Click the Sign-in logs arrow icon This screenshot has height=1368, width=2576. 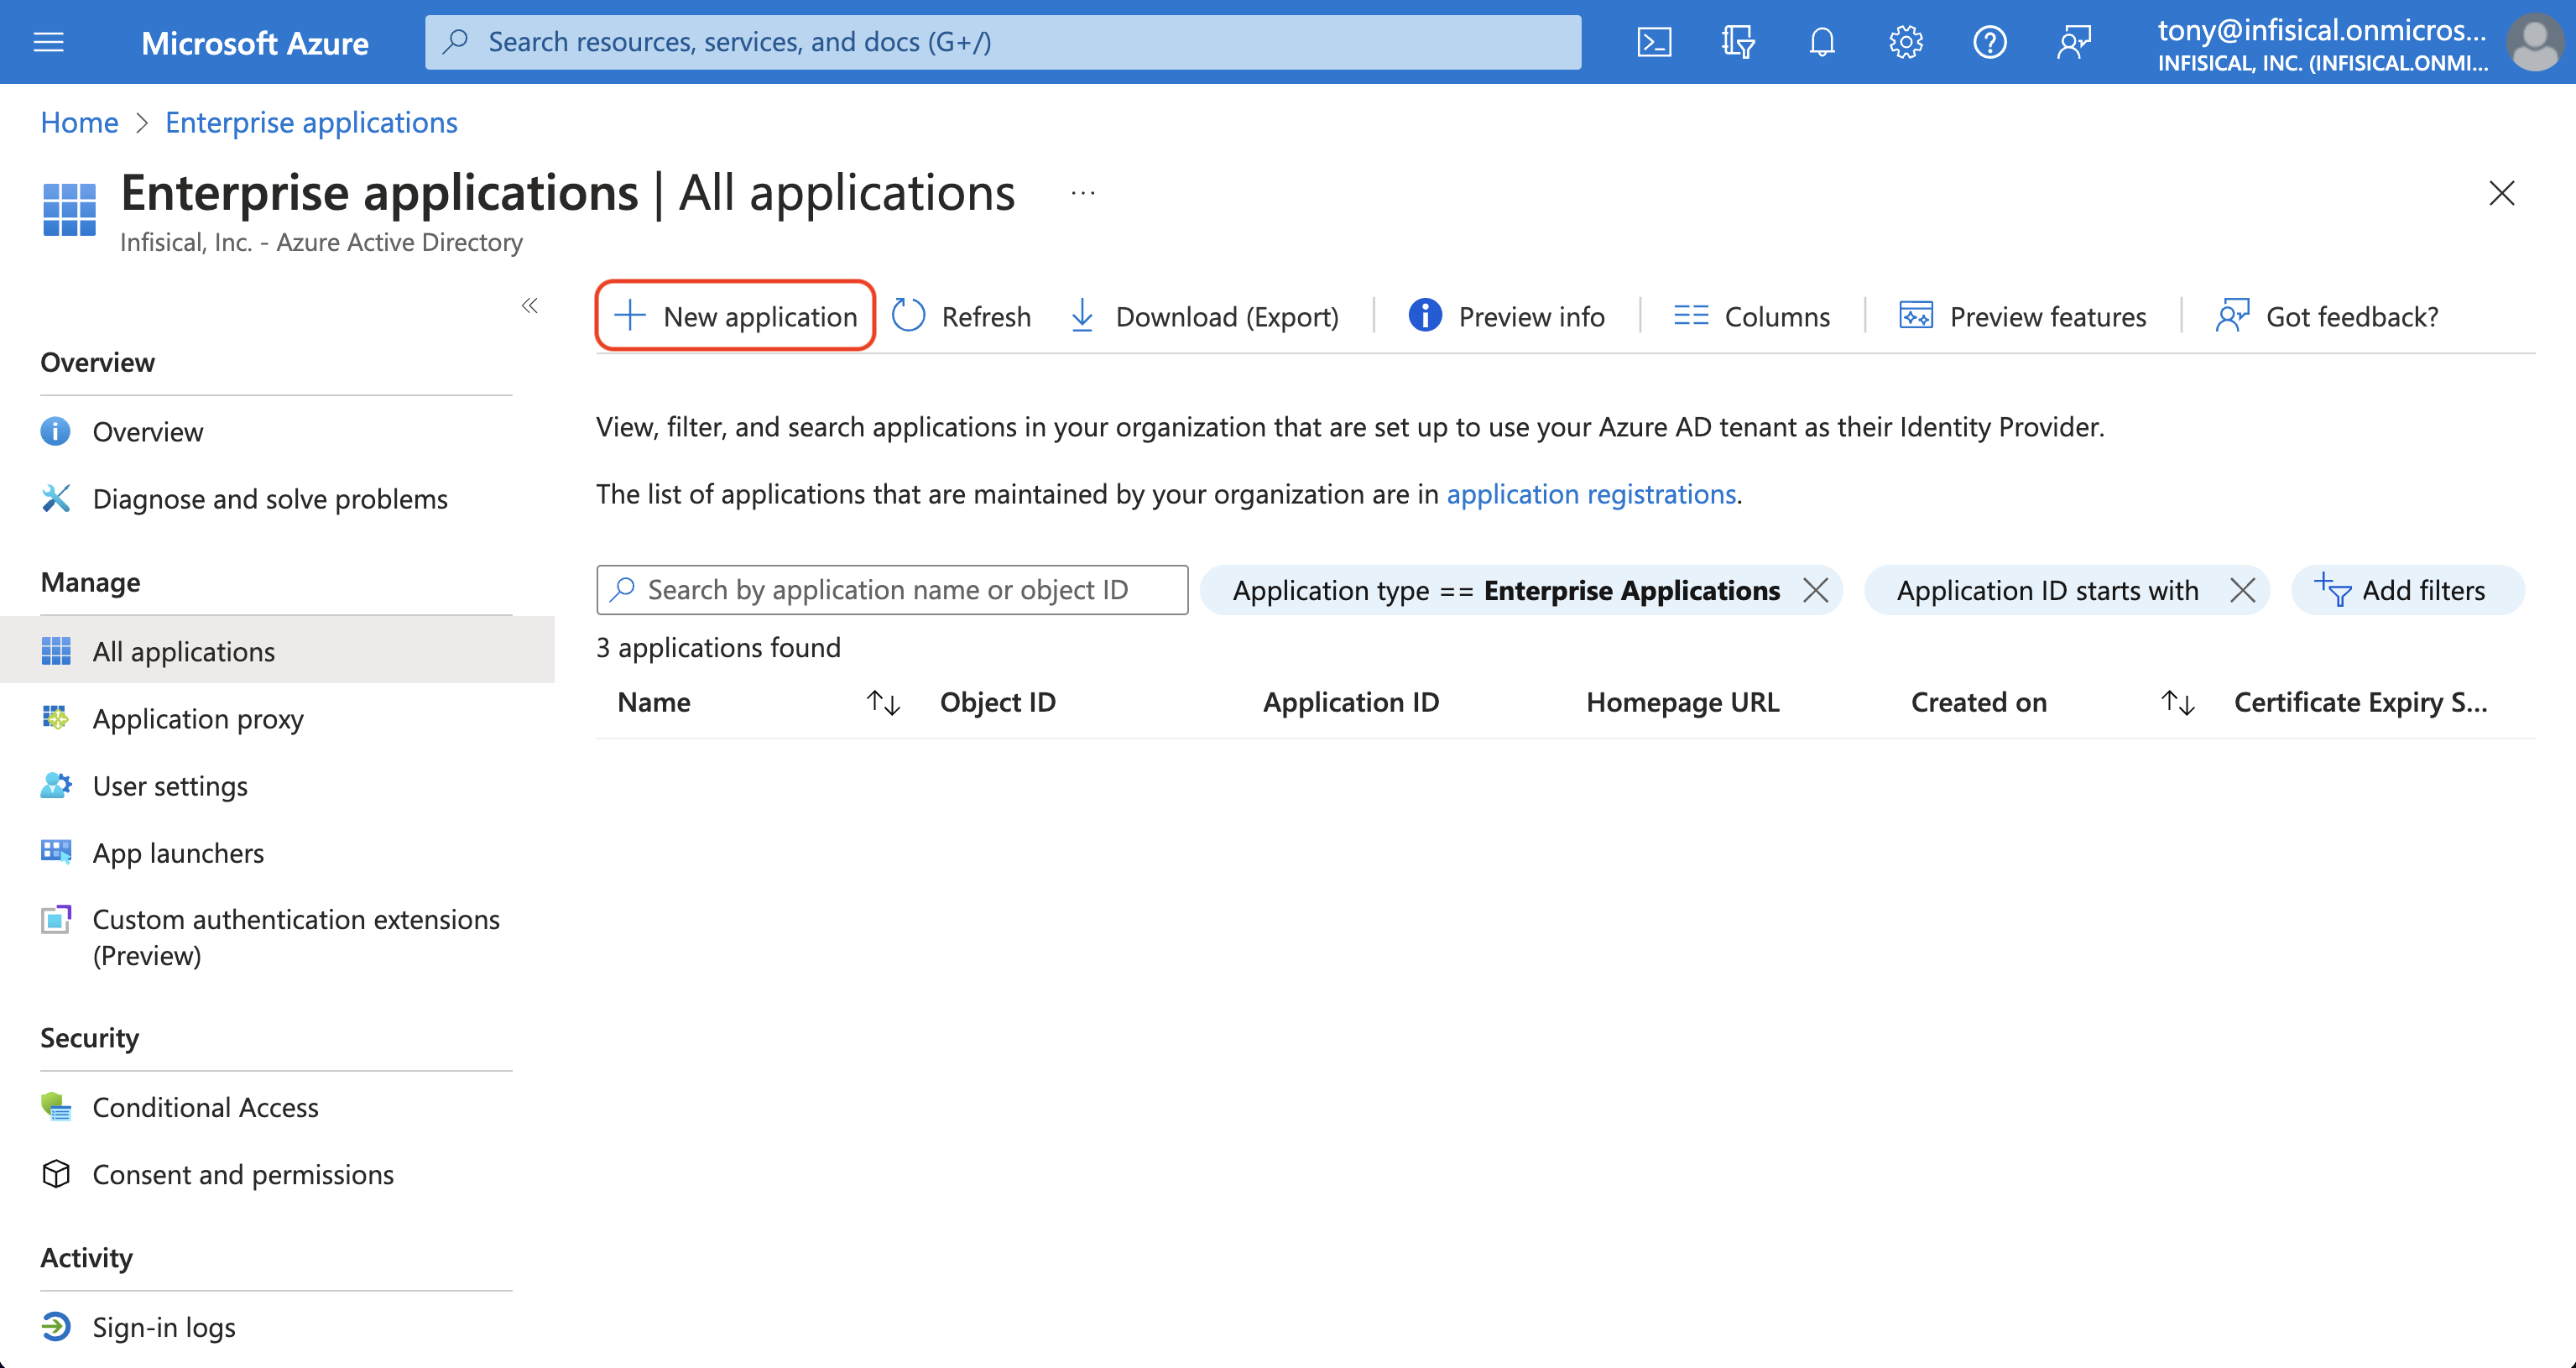click(x=55, y=1327)
